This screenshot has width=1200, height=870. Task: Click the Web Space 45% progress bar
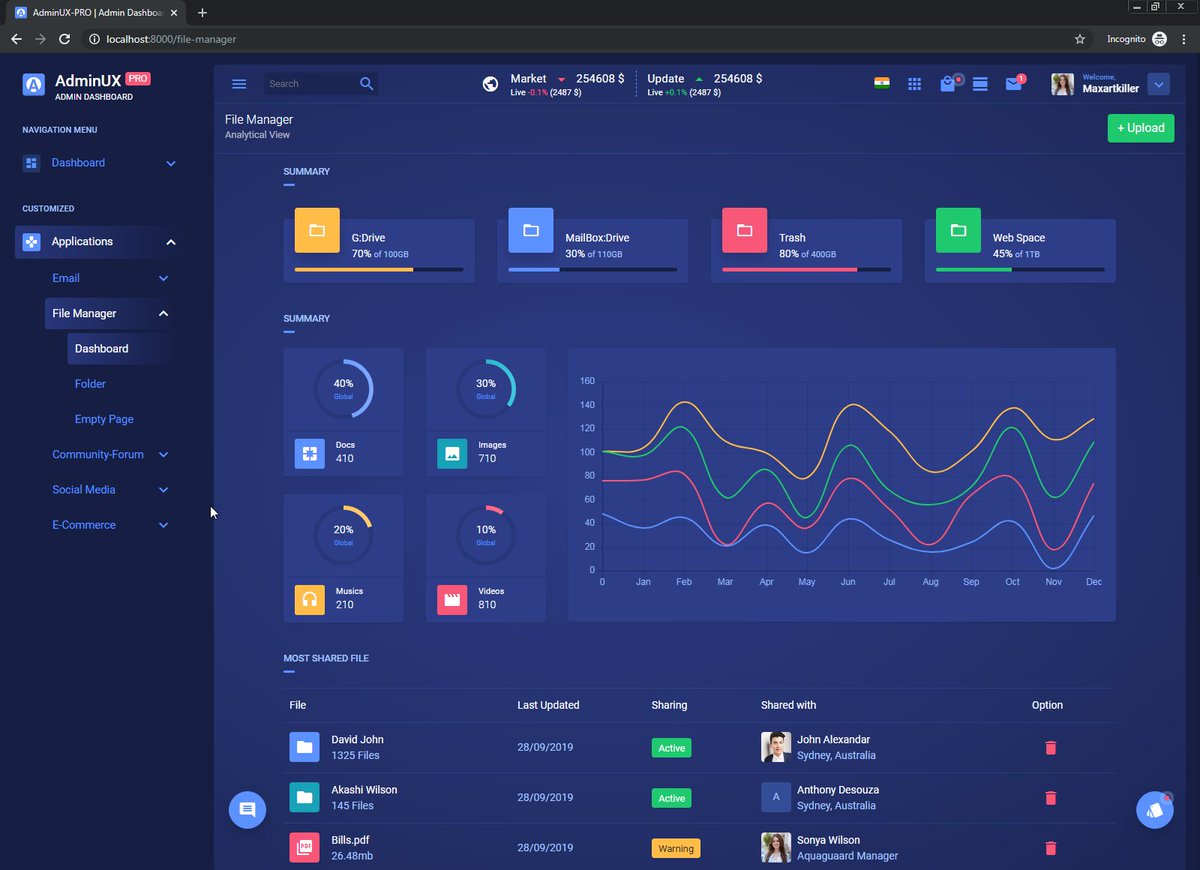pos(1020,270)
